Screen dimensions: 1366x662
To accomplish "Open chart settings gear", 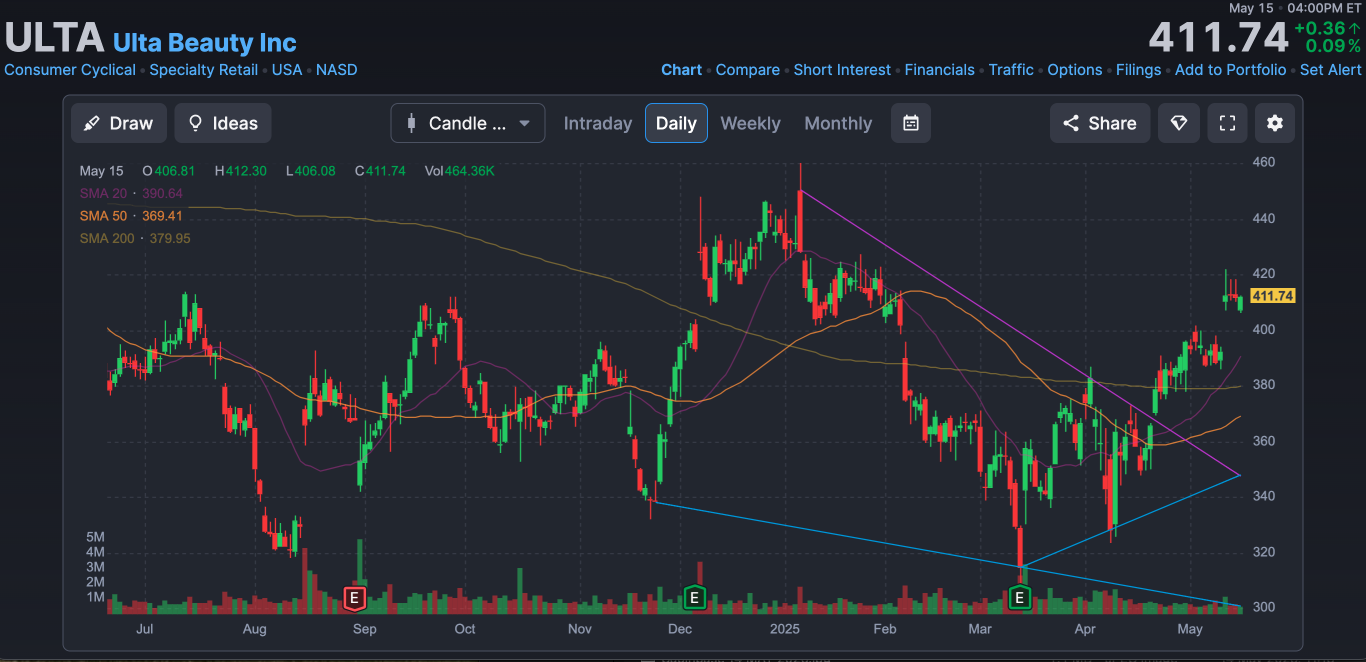I will pos(1275,123).
